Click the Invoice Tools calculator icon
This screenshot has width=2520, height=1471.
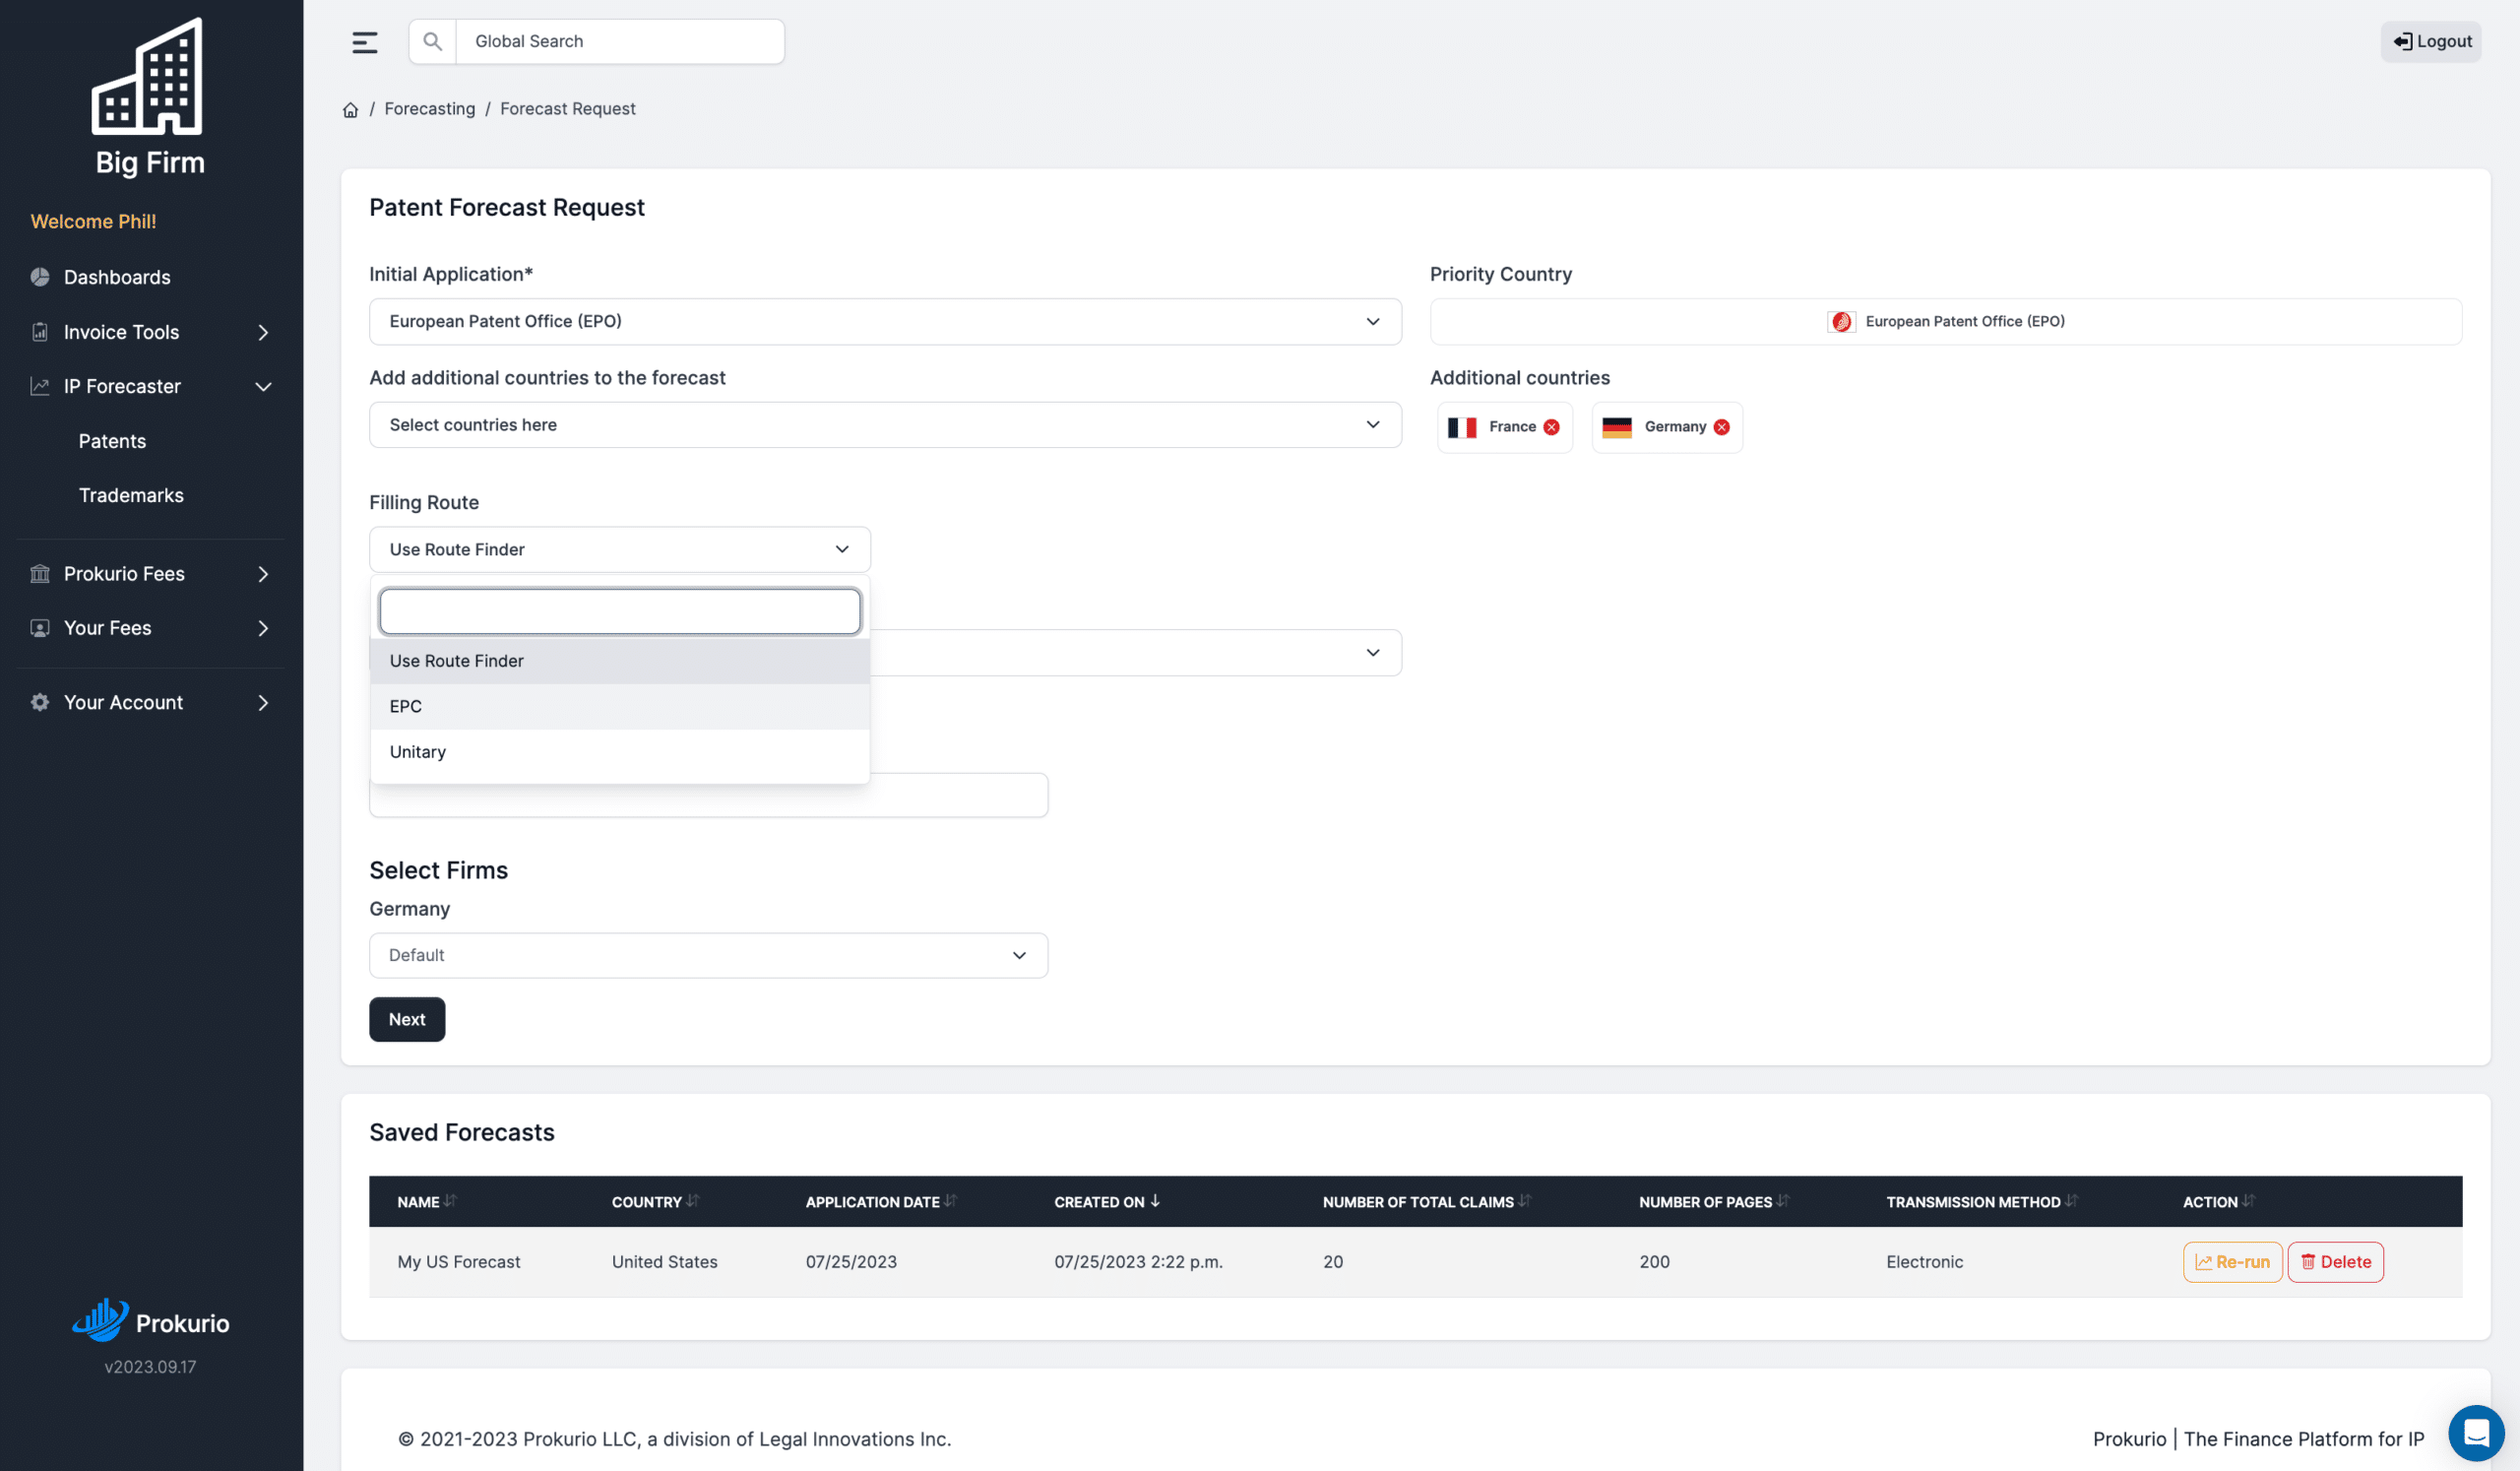tap(40, 332)
